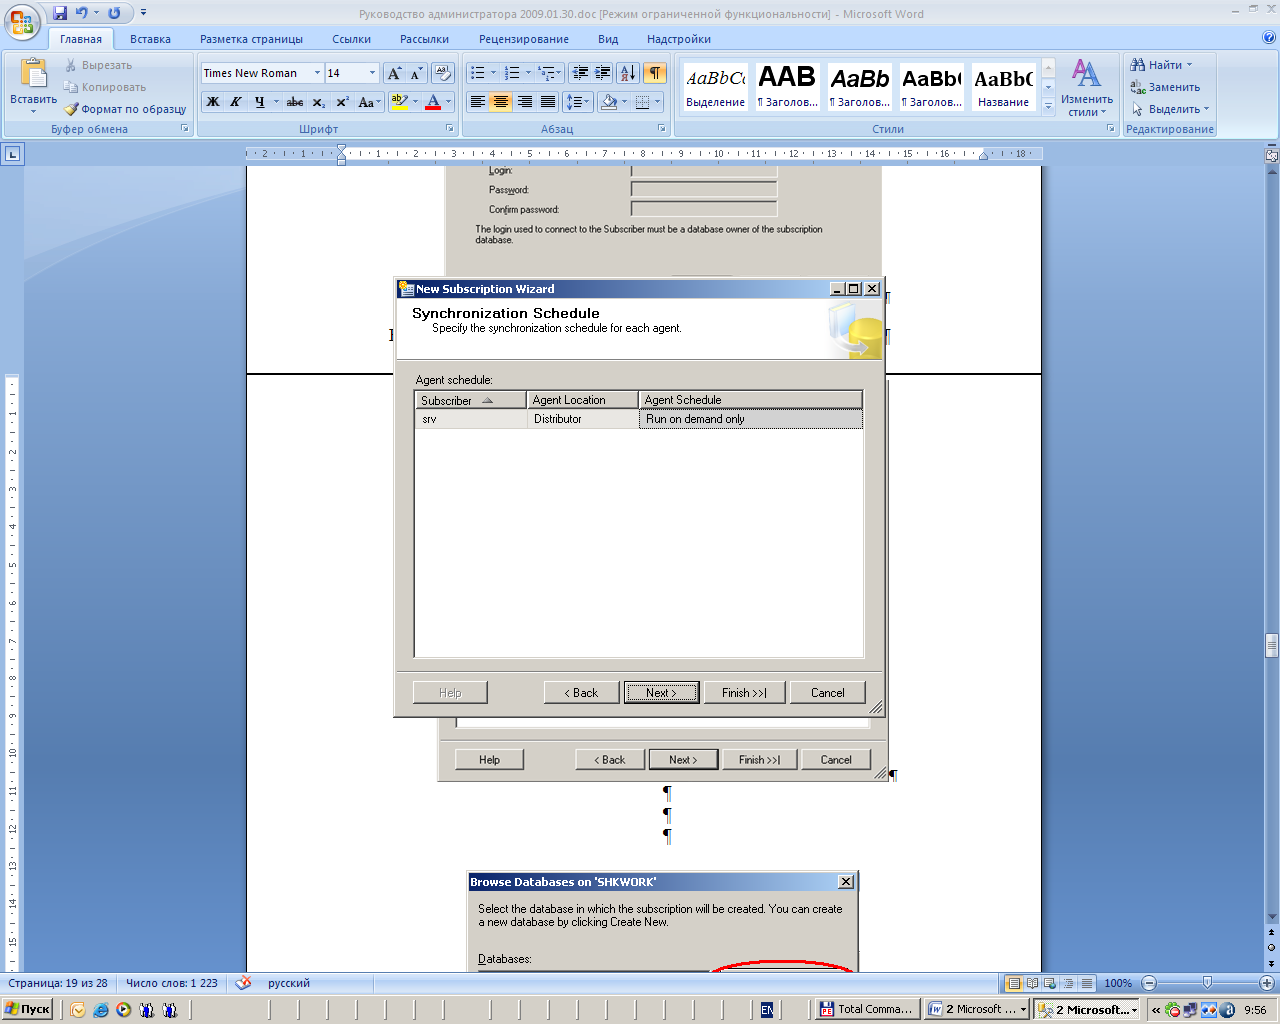Open 'Run on demand only' schedule cell
The height and width of the screenshot is (1024, 1280).
click(751, 419)
